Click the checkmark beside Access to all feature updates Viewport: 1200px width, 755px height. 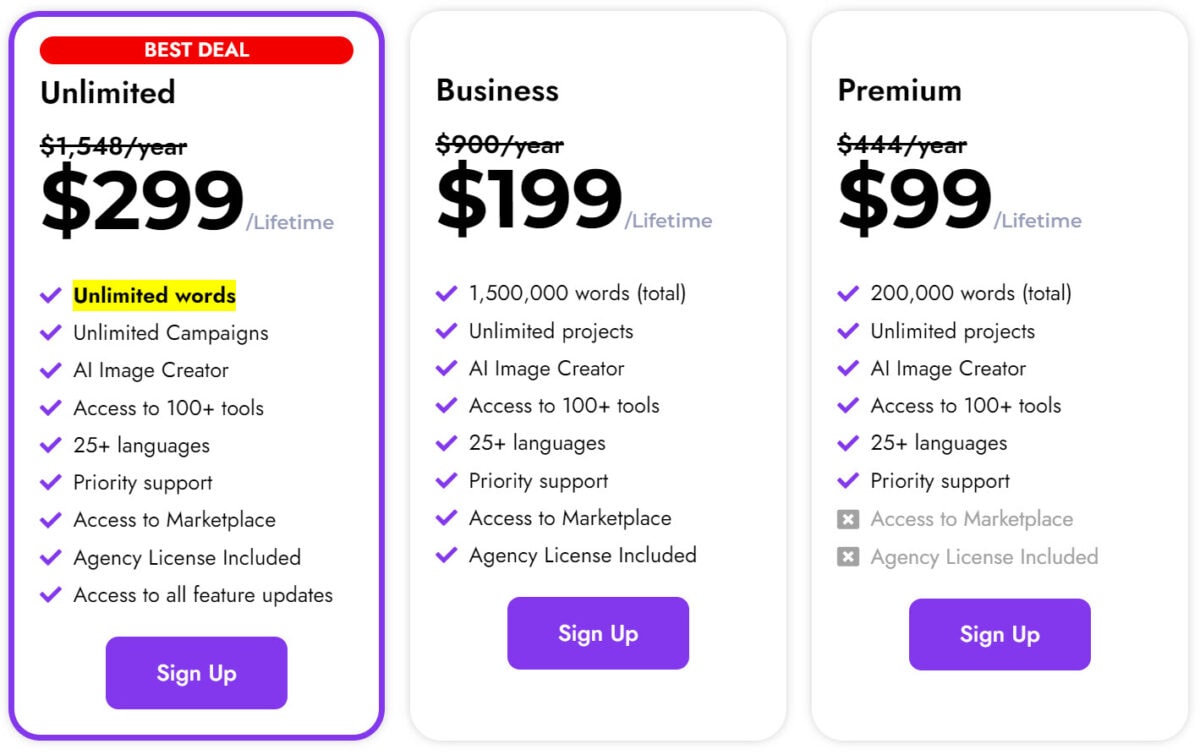coord(51,595)
